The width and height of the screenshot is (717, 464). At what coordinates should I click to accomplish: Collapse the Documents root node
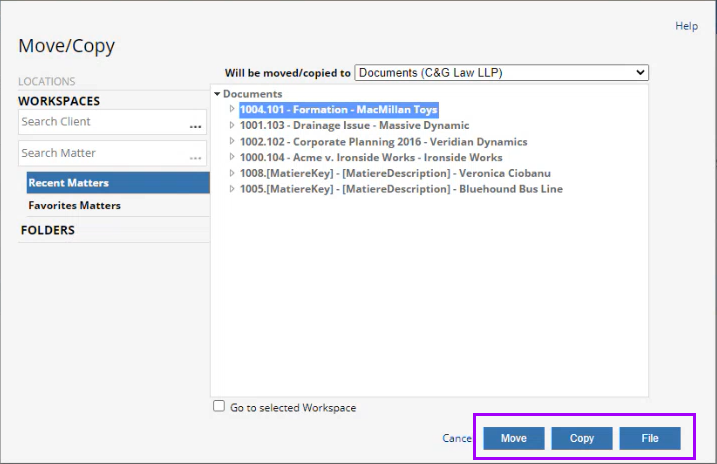pos(217,94)
